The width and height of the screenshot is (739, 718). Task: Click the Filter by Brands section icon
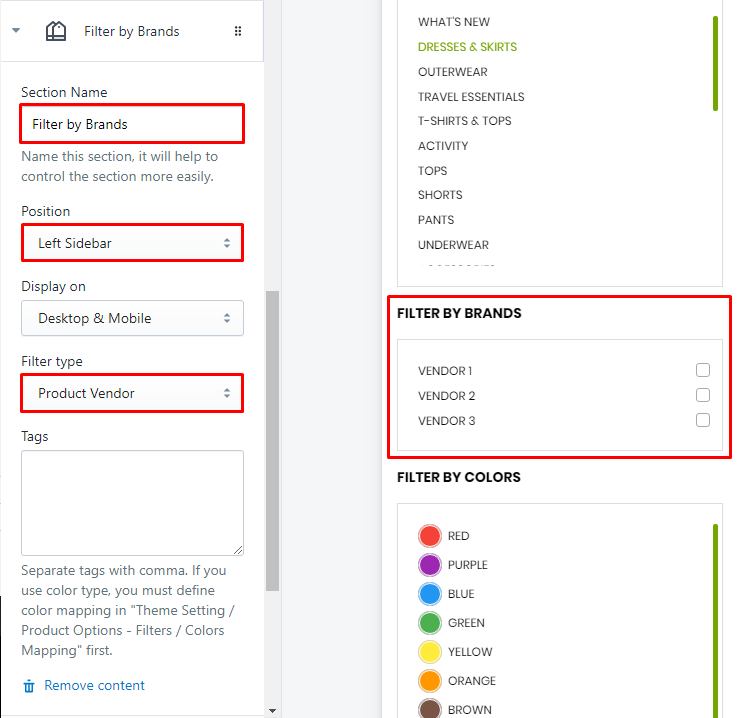[56, 31]
